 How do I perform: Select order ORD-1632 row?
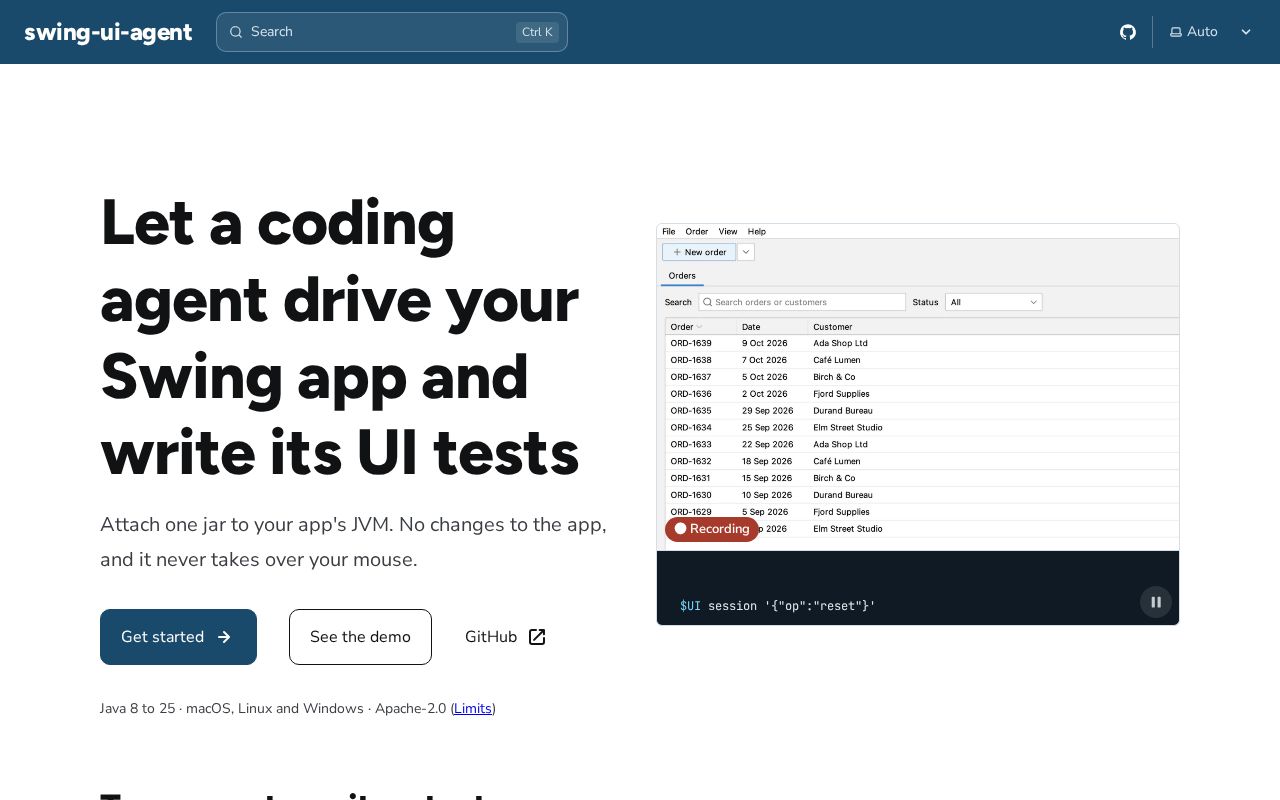[x=923, y=461]
